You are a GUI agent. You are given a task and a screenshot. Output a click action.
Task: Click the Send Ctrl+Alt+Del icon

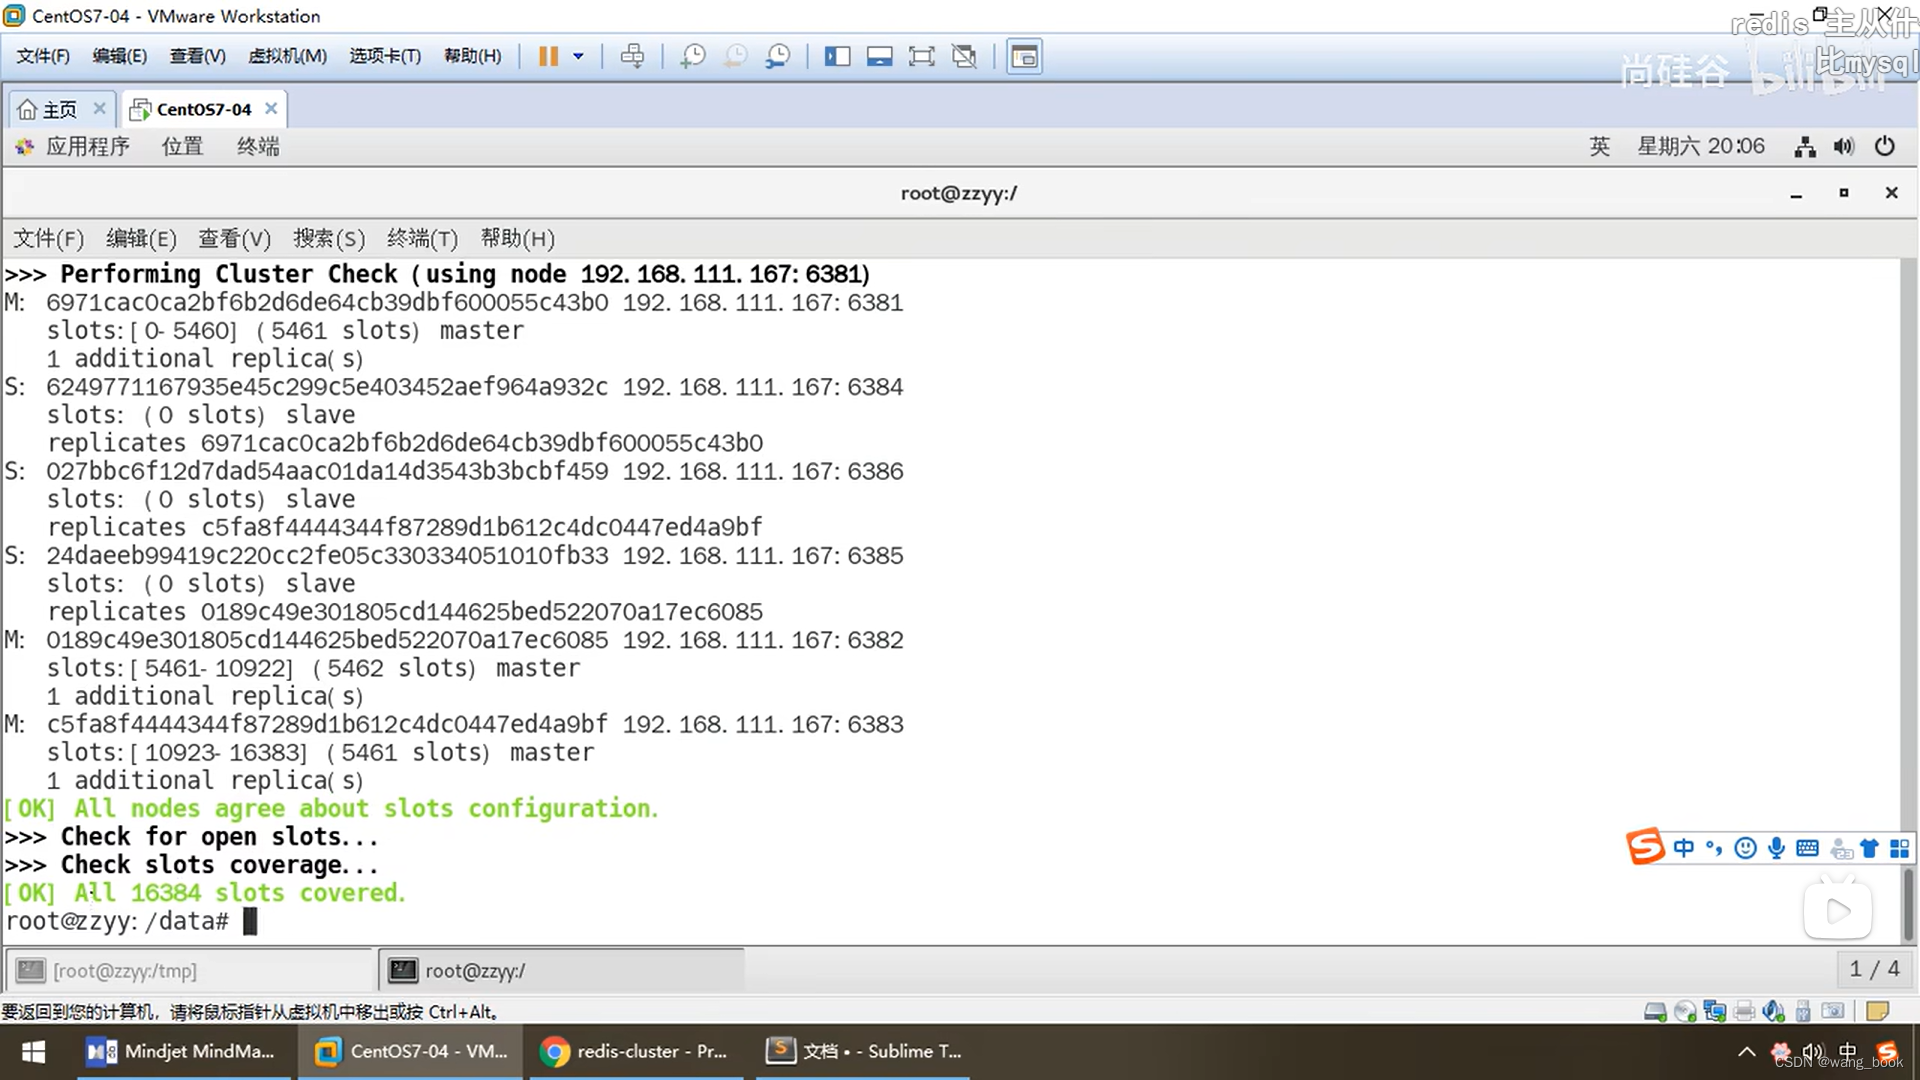[x=632, y=56]
